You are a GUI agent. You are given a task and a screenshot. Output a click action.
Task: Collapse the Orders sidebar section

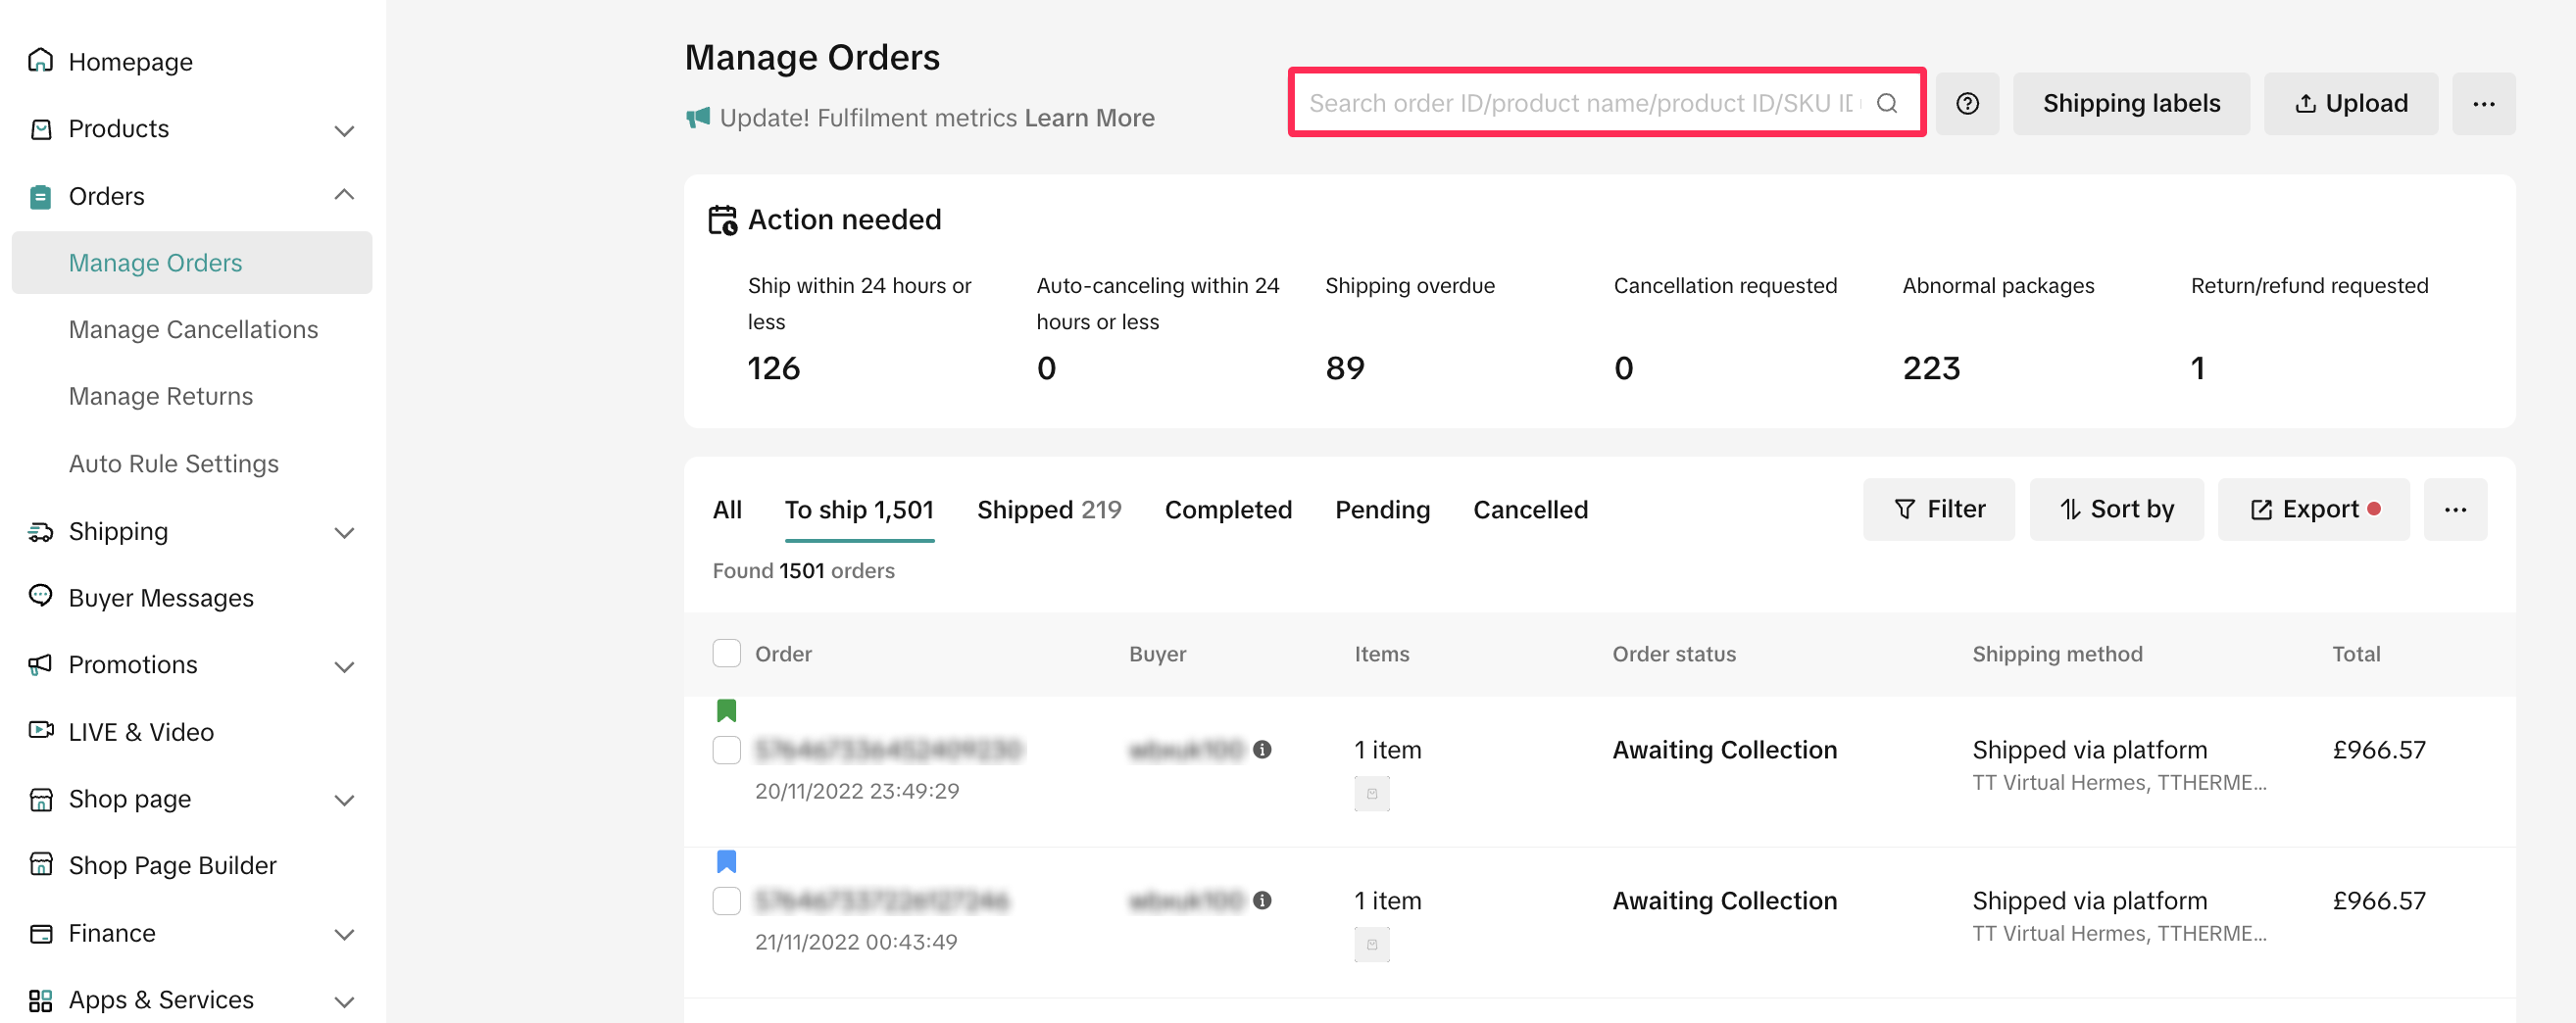coord(344,196)
